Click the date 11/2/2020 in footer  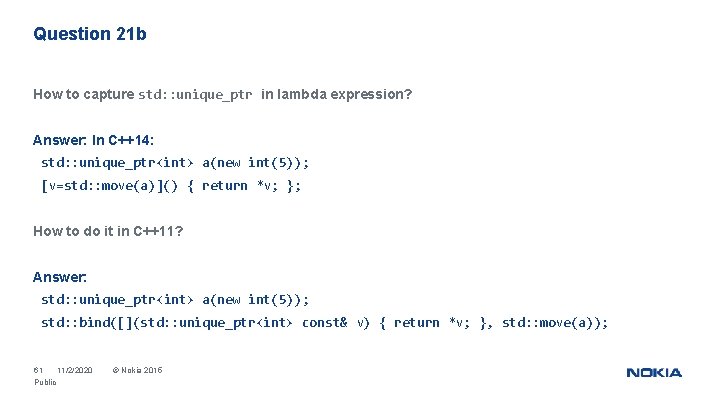(75, 371)
